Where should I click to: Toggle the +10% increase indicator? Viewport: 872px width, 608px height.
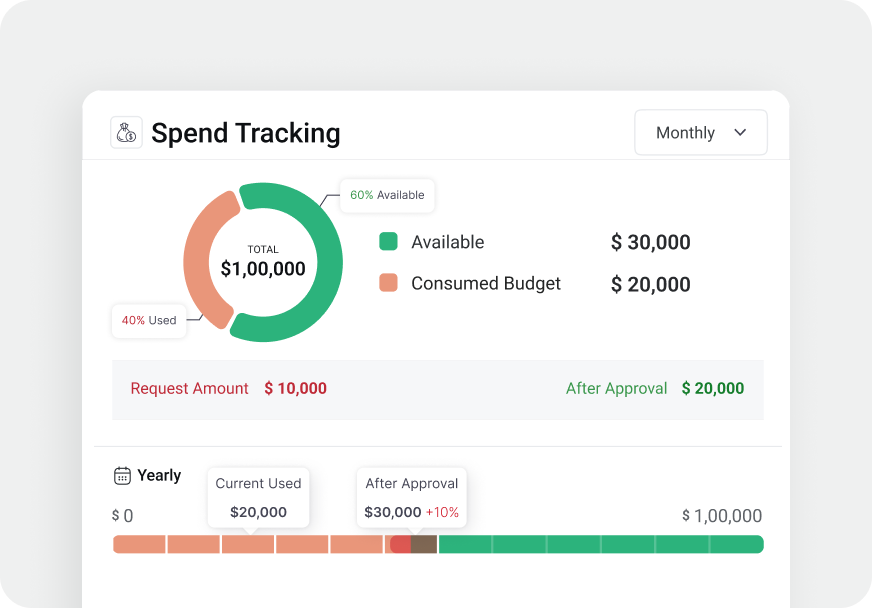[444, 512]
